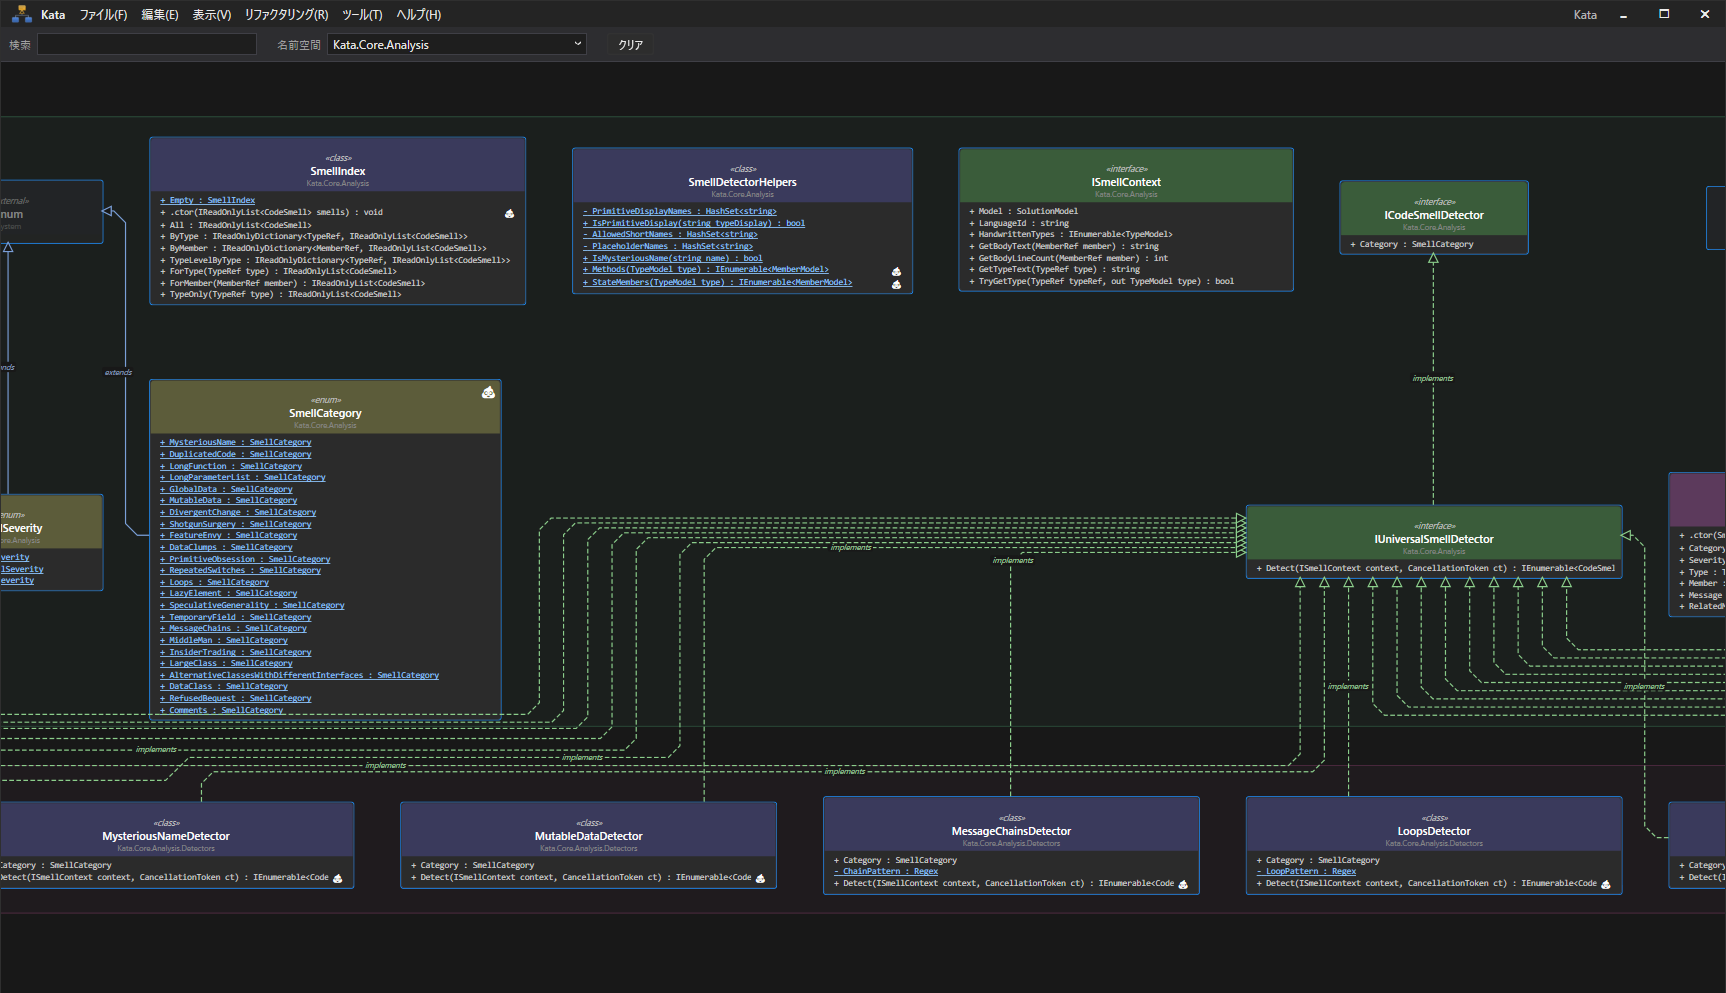
Task: Click 'DuplicatedCode : SmellCategory' enum value
Action: [x=236, y=454]
